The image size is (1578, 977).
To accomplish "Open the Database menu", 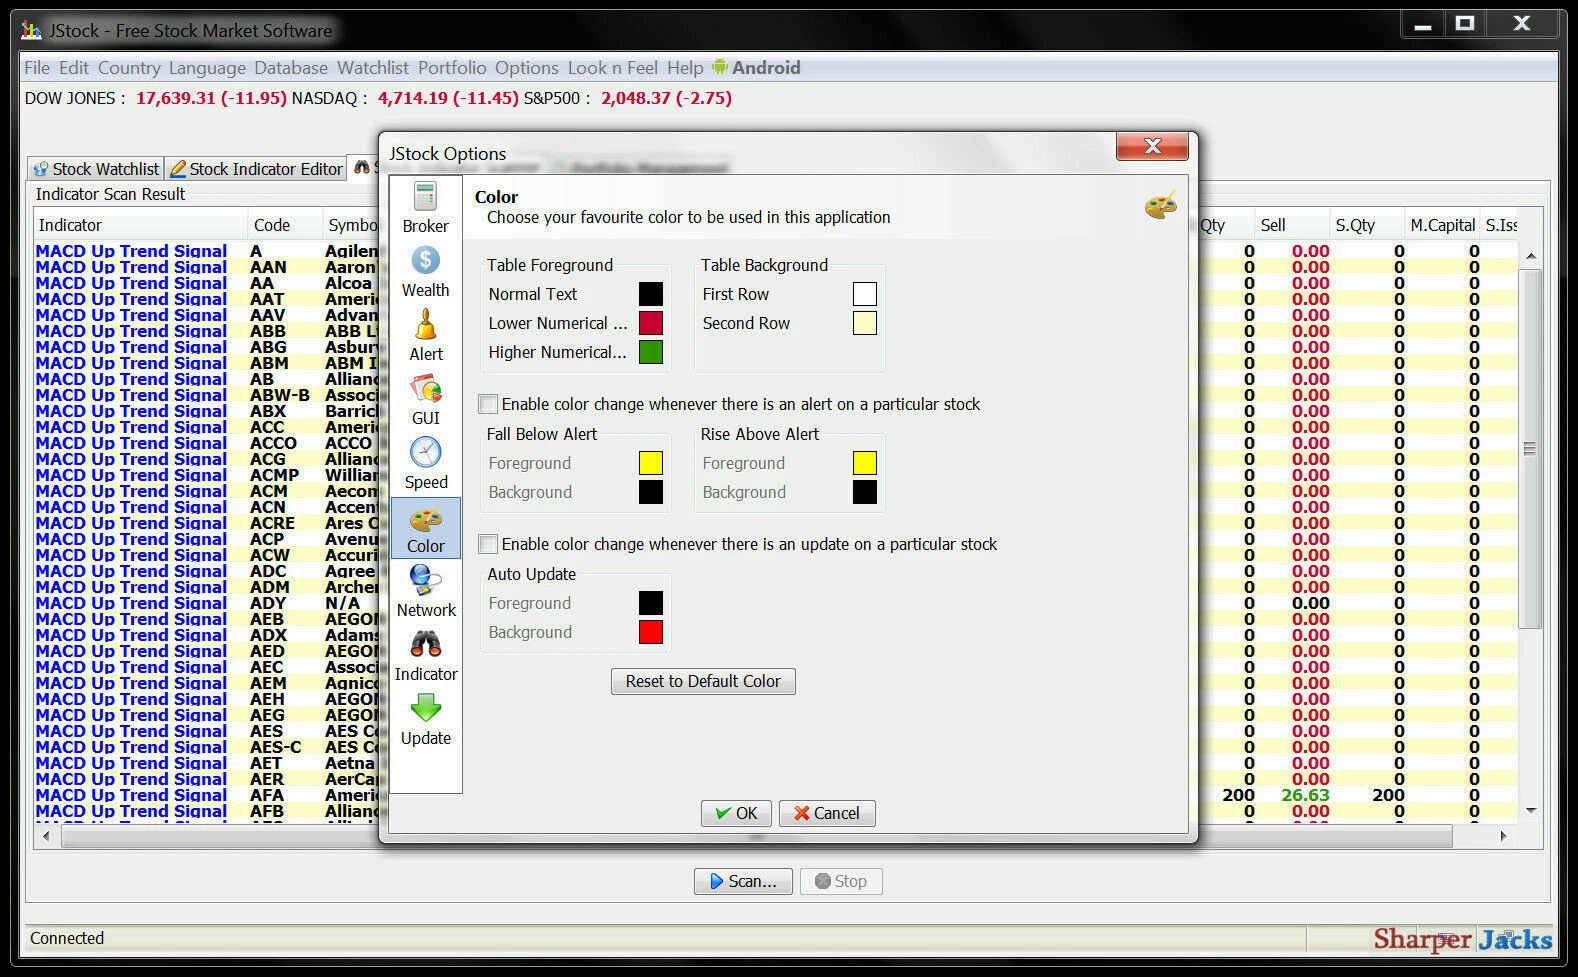I will click(291, 68).
